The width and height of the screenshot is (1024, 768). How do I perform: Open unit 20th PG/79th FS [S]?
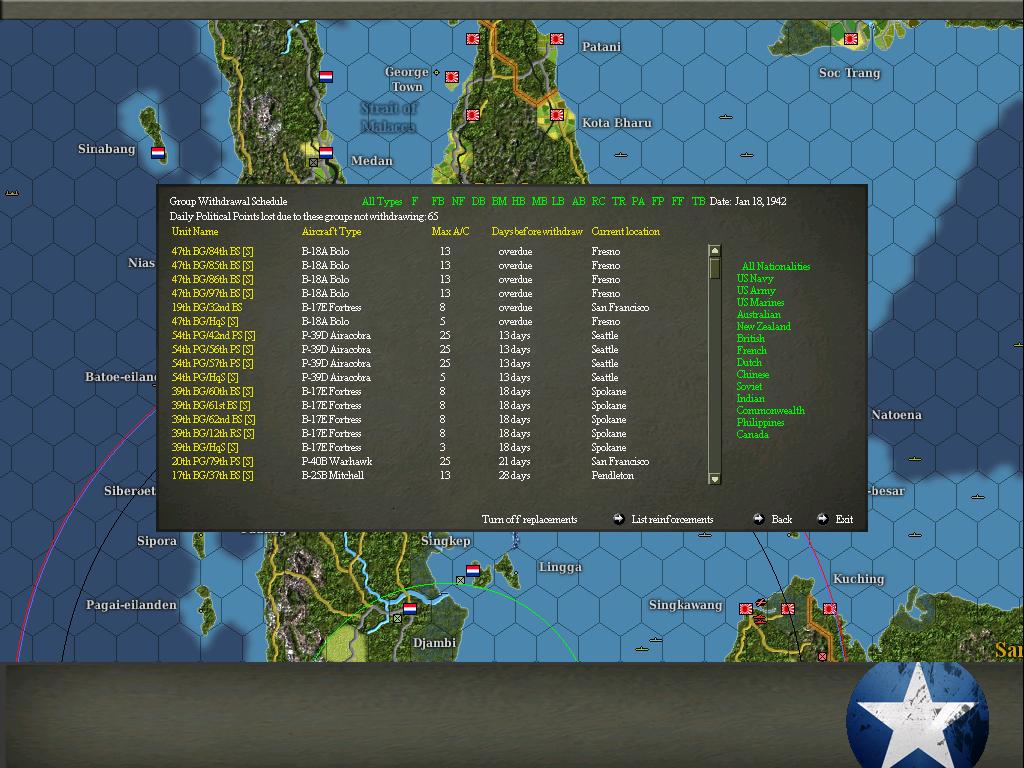tap(212, 462)
